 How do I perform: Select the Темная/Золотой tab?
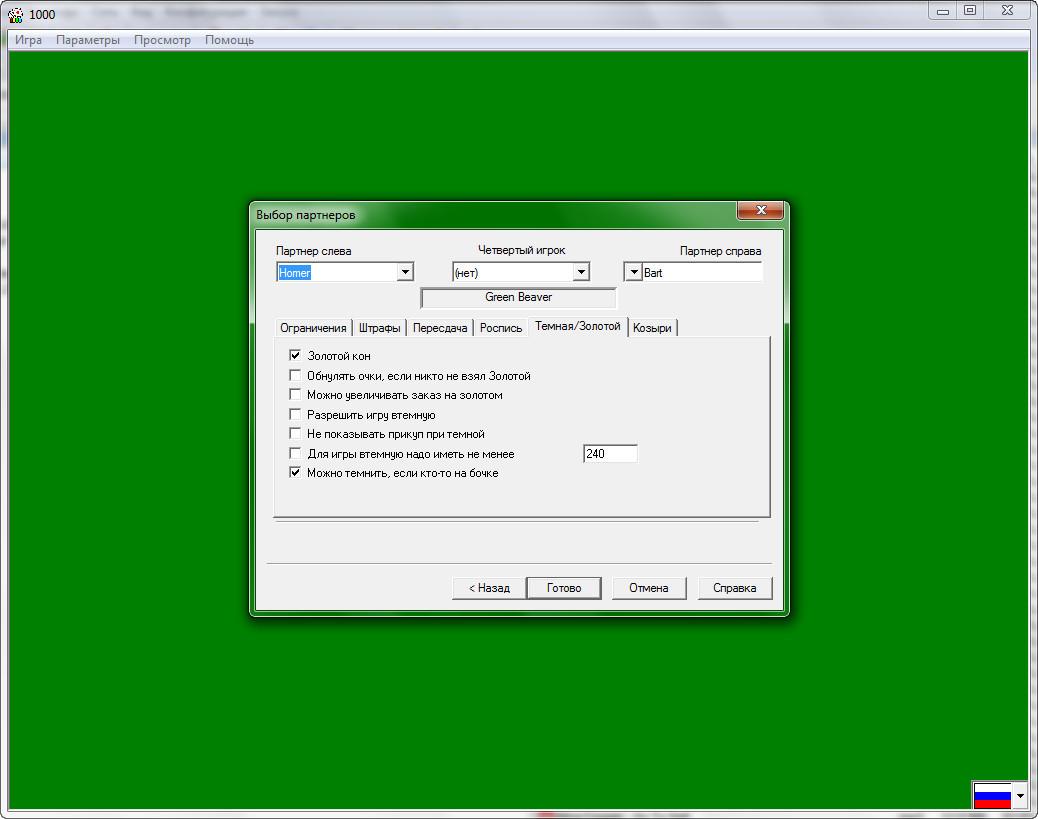pos(578,326)
